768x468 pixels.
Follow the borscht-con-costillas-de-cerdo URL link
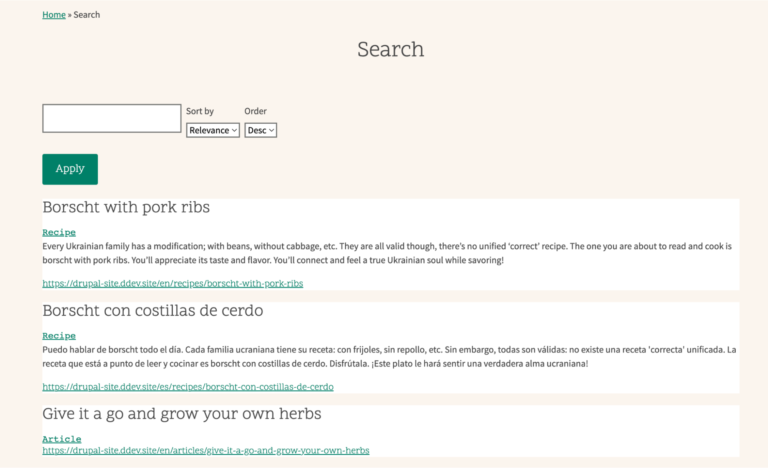(188, 387)
